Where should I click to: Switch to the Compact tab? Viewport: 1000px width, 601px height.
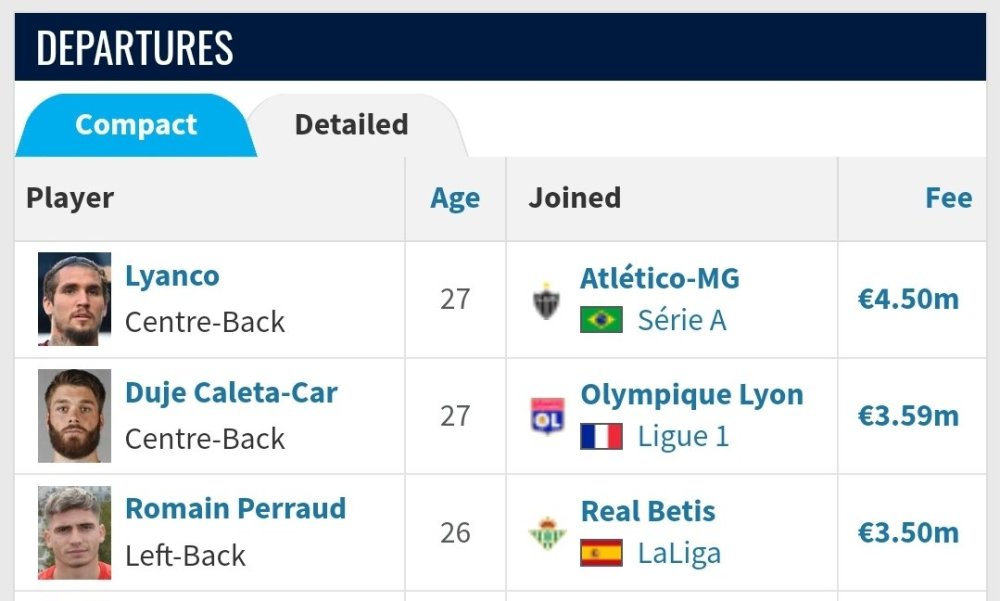click(x=136, y=125)
